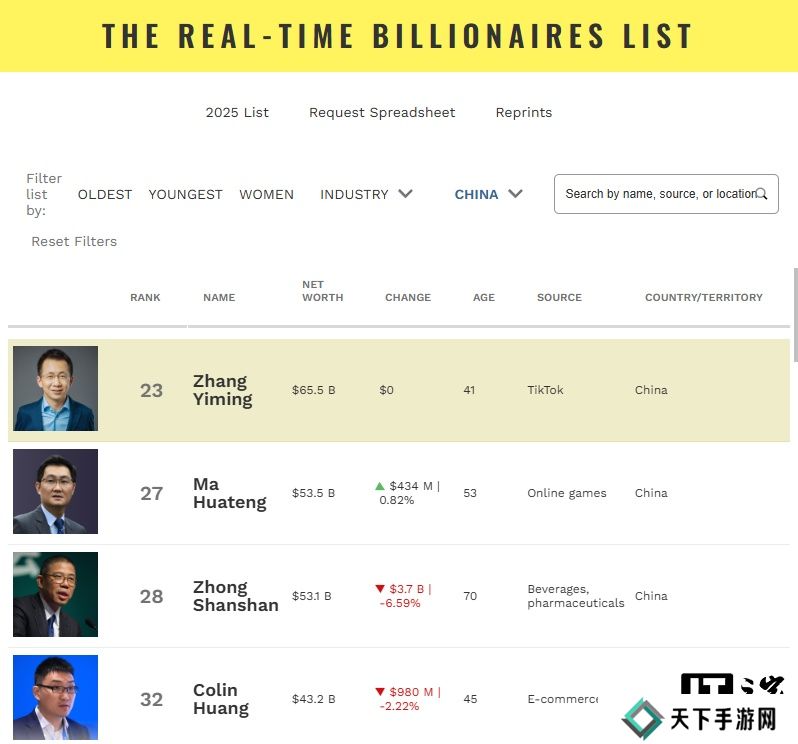
Task: Sort by Net Worth column header
Action: pos(322,291)
